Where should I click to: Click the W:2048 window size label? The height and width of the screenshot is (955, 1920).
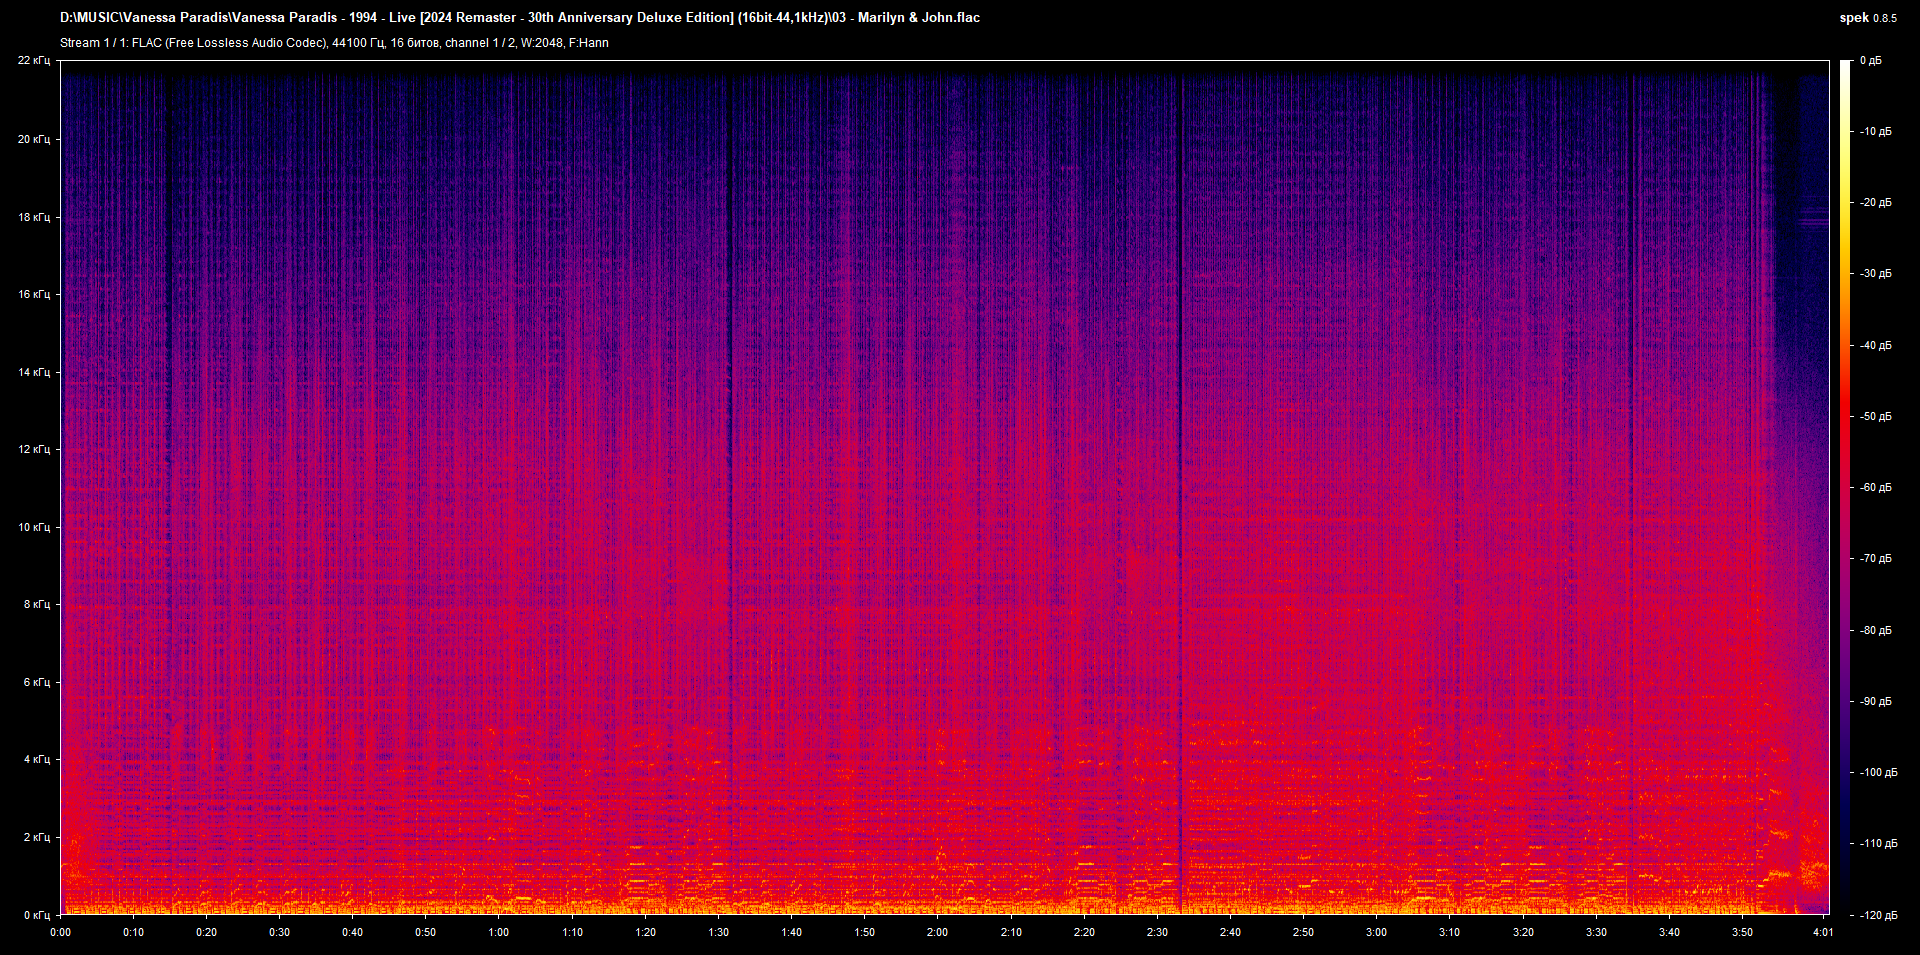543,43
